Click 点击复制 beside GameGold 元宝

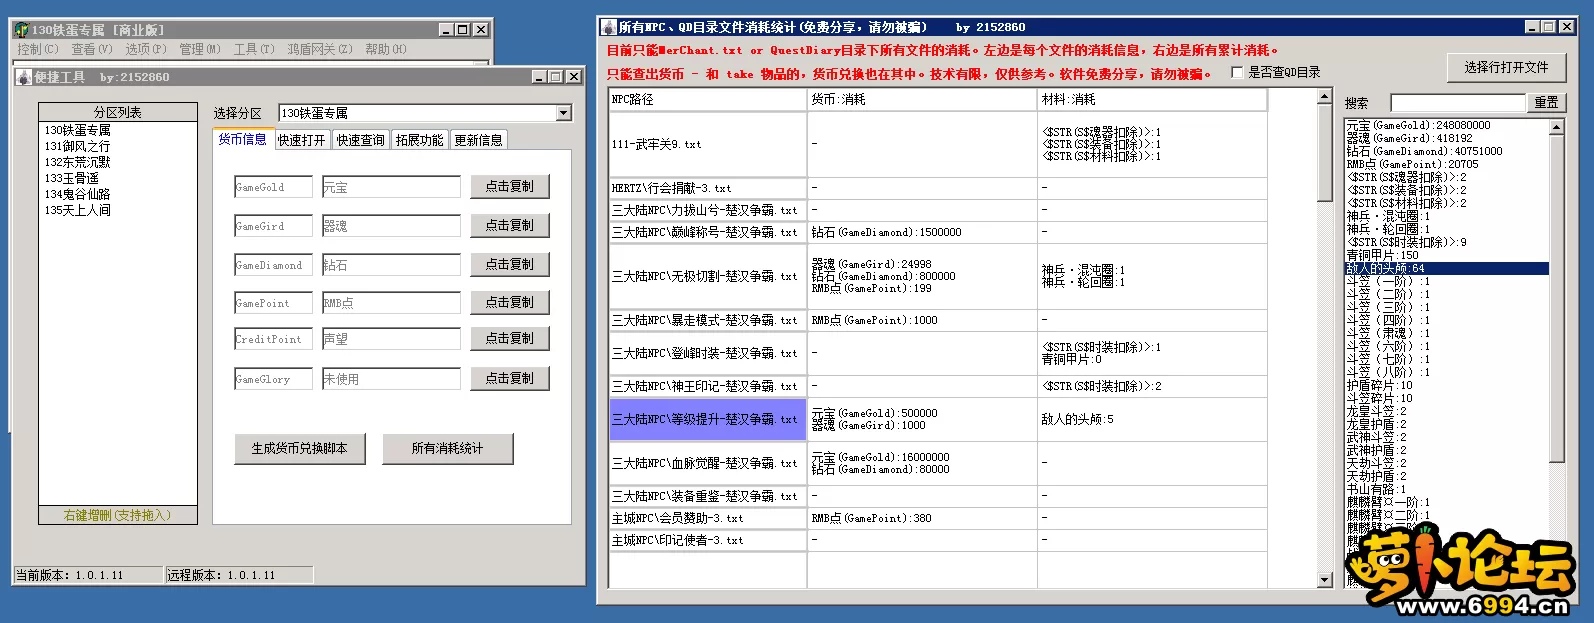tap(510, 187)
